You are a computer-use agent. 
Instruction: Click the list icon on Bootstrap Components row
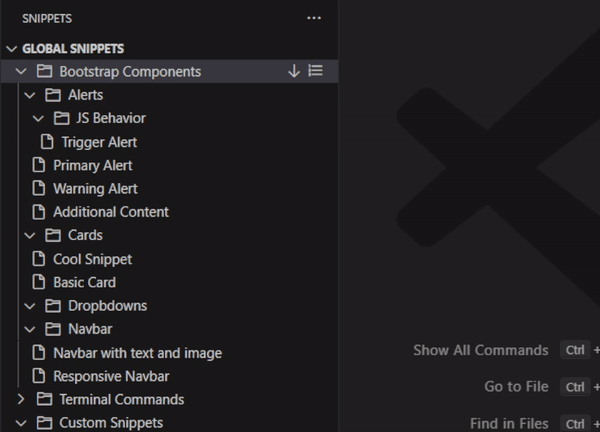click(x=316, y=71)
